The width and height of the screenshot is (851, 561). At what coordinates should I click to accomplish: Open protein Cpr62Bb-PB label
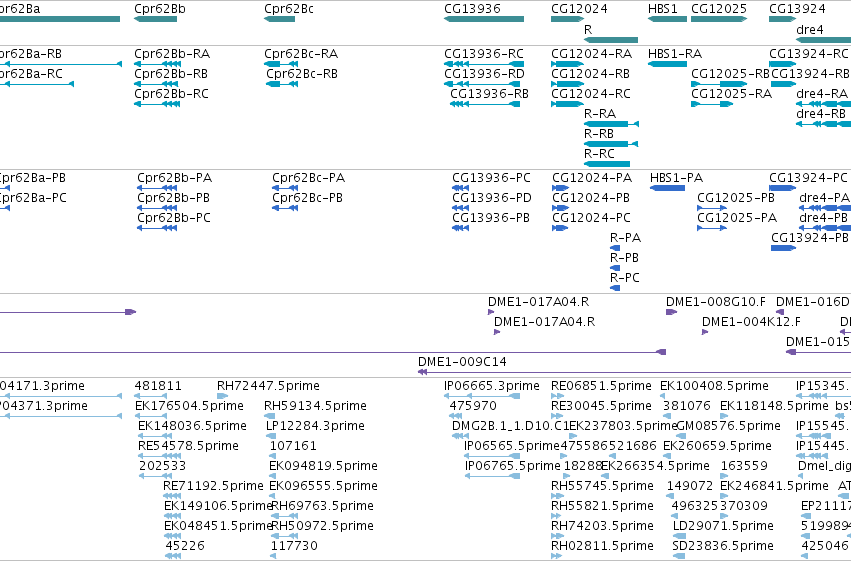[173, 199]
